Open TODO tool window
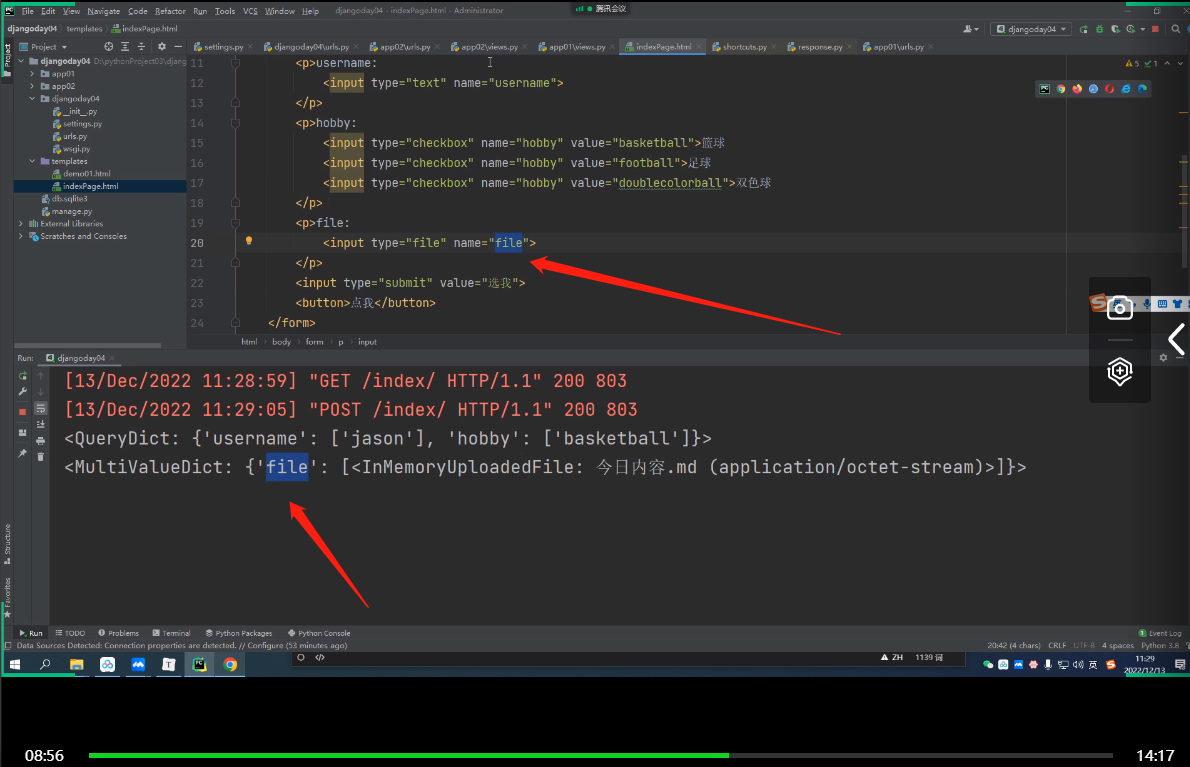The width and height of the screenshot is (1190, 767). (70, 633)
